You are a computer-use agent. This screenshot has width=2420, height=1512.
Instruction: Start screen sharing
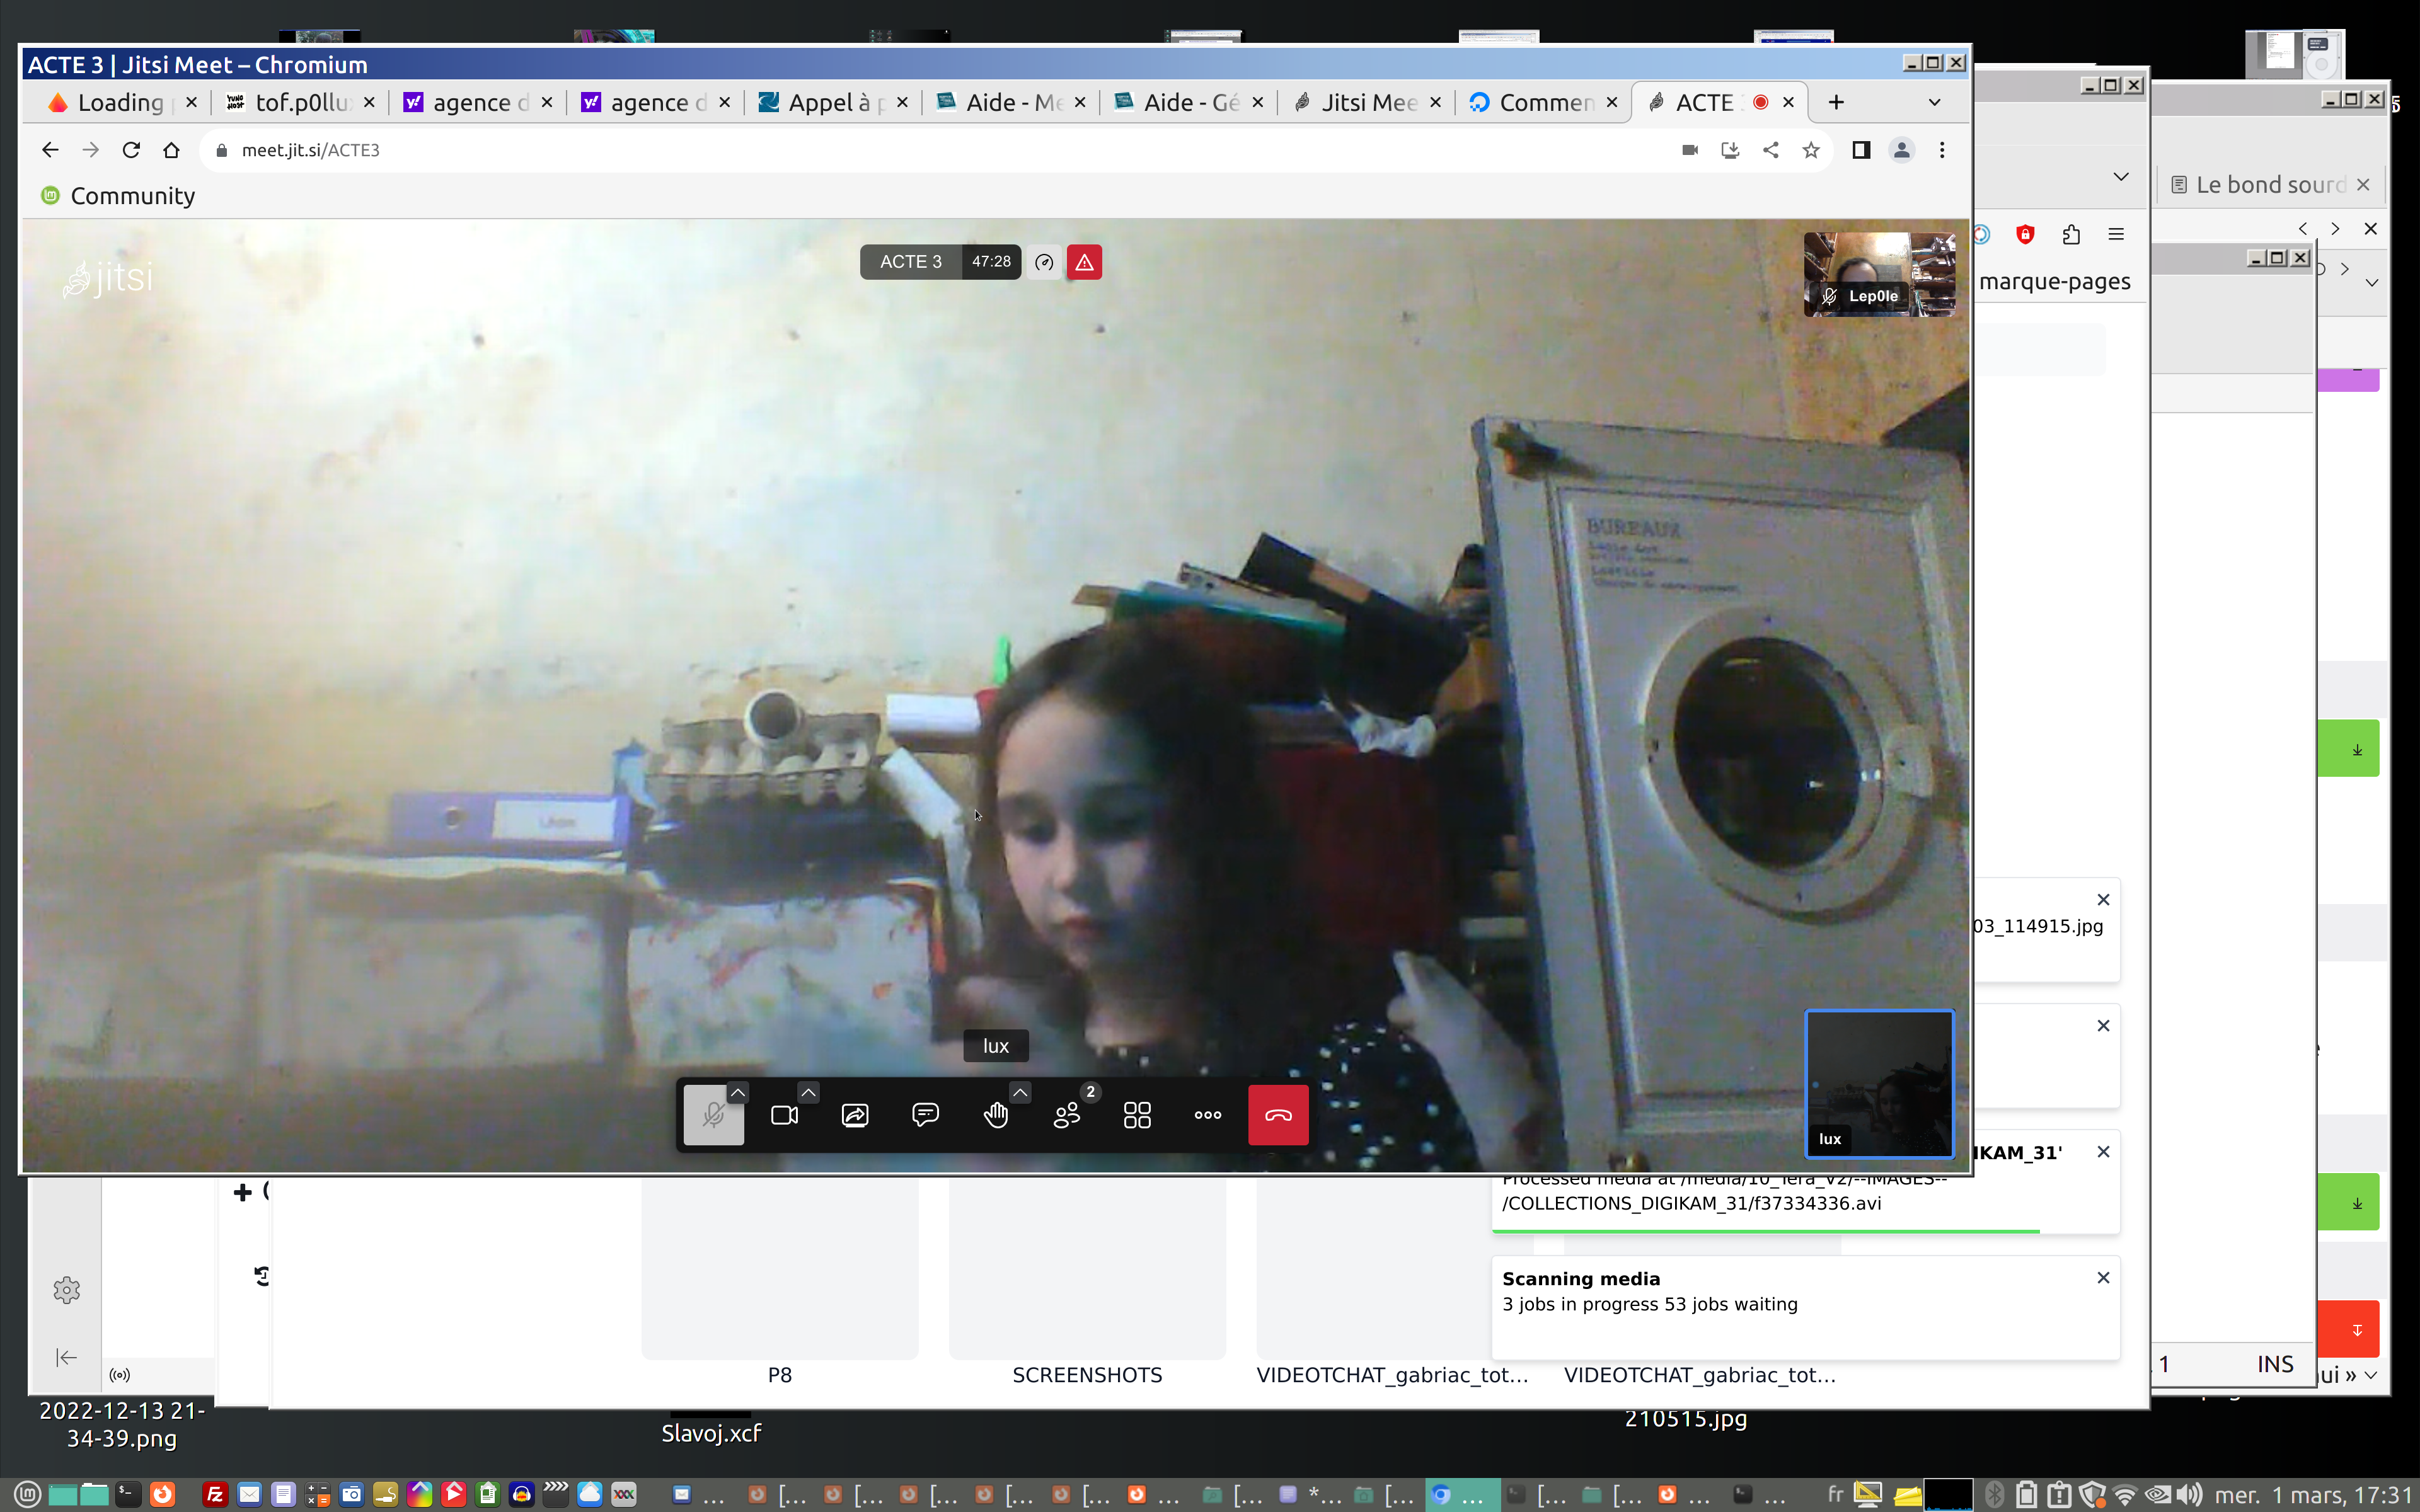855,1115
